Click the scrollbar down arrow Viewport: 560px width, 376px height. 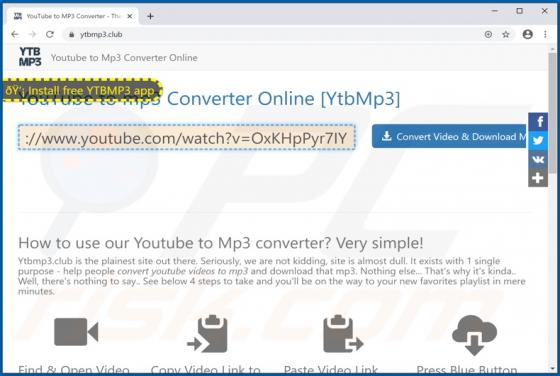pyautogui.click(x=552, y=369)
